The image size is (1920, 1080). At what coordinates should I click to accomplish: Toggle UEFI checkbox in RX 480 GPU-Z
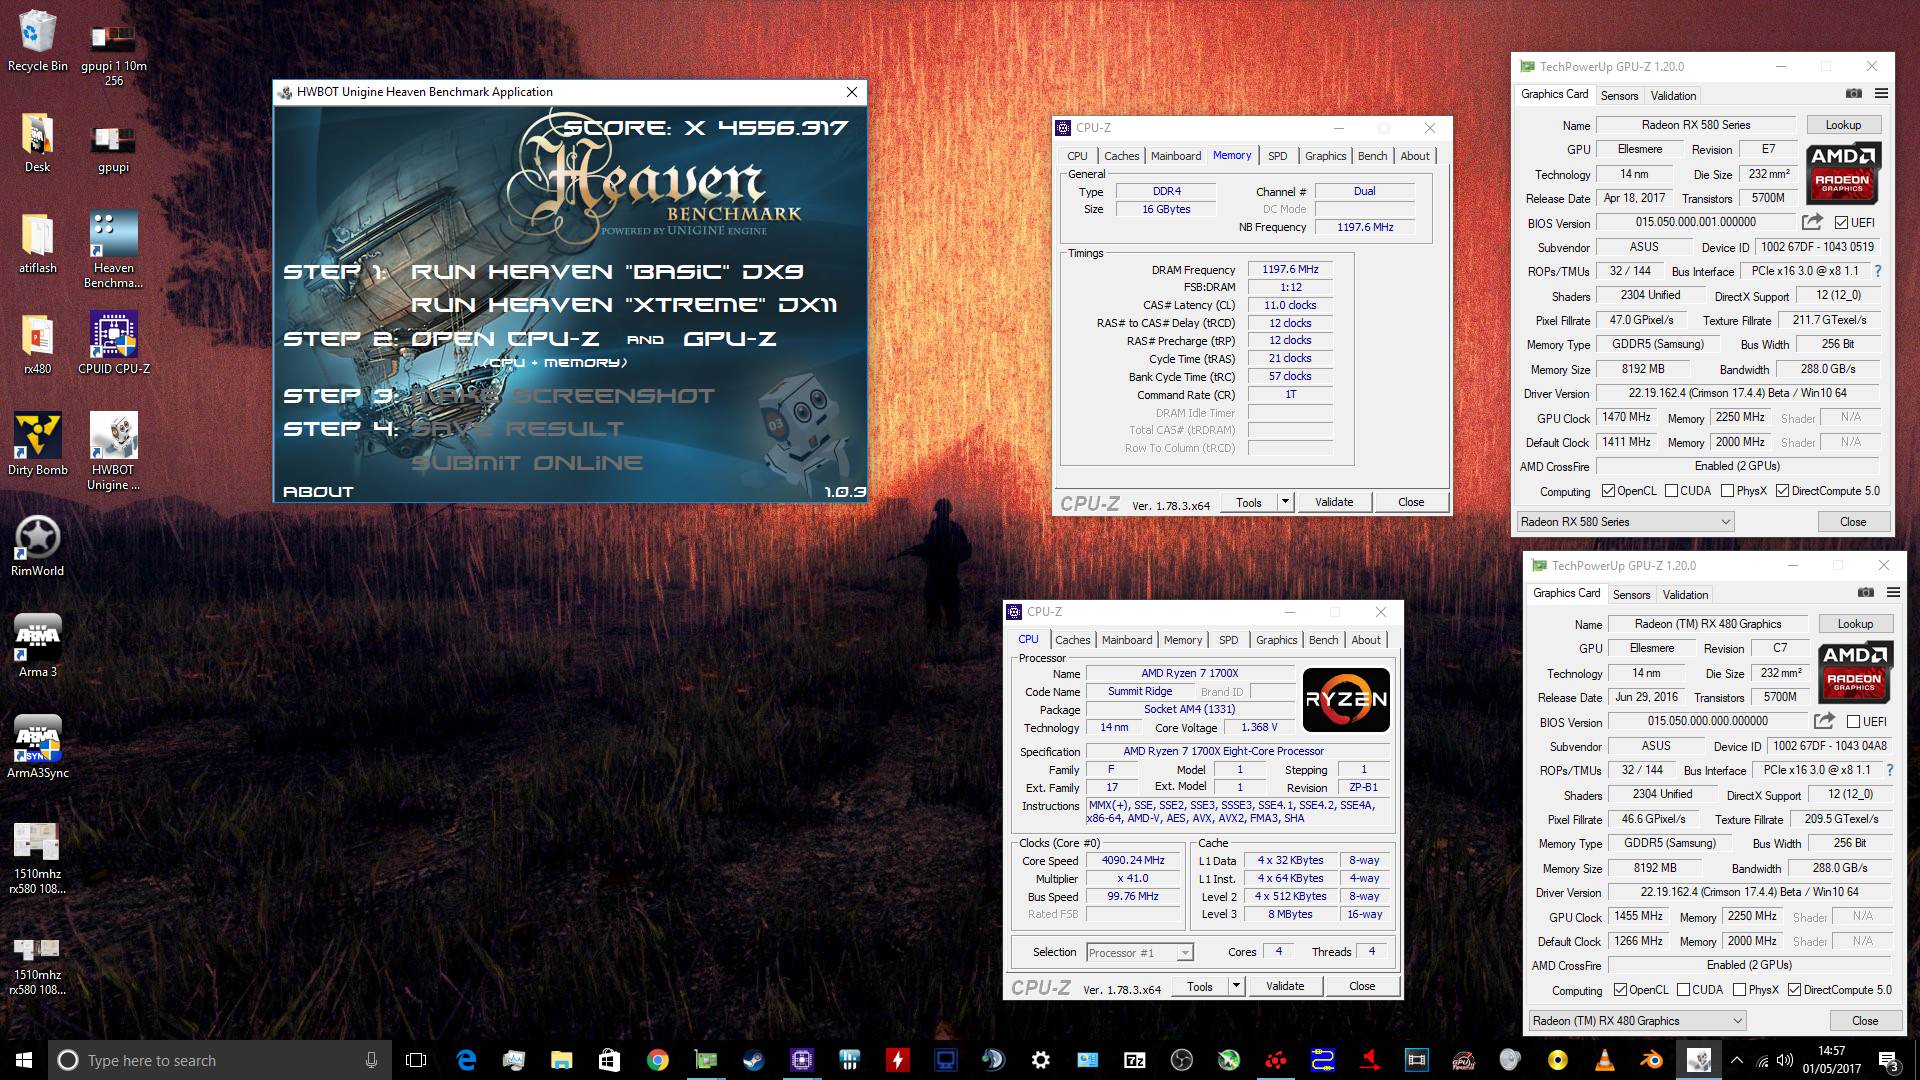tap(1853, 722)
